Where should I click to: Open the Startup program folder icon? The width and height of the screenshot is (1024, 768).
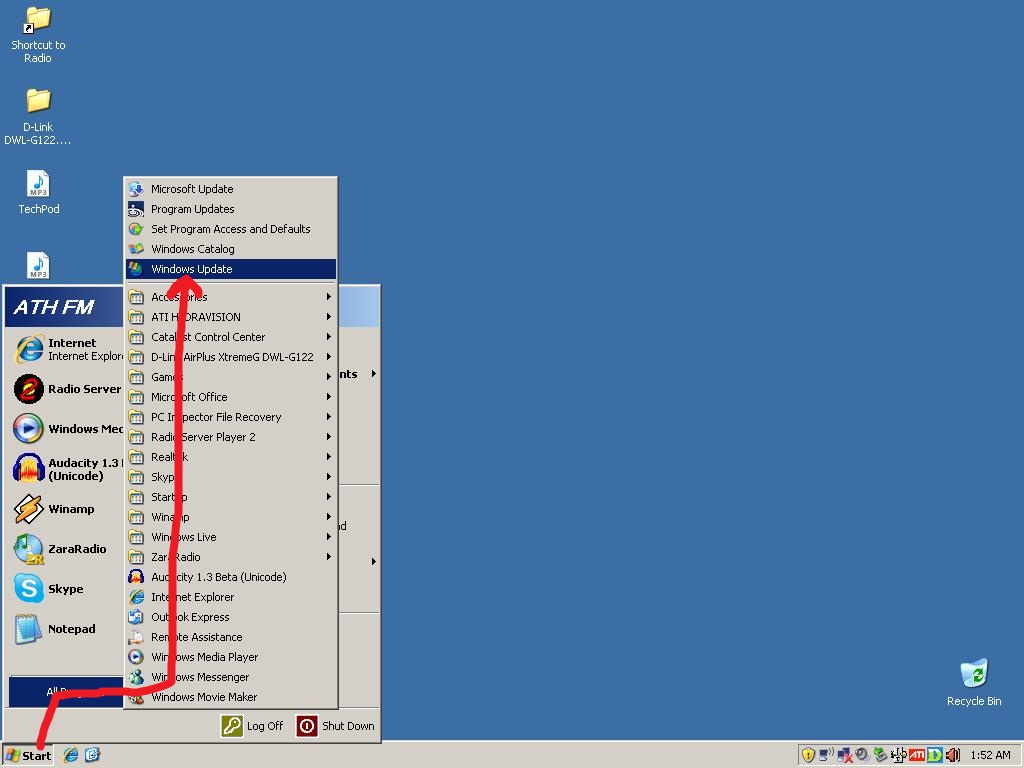136,497
